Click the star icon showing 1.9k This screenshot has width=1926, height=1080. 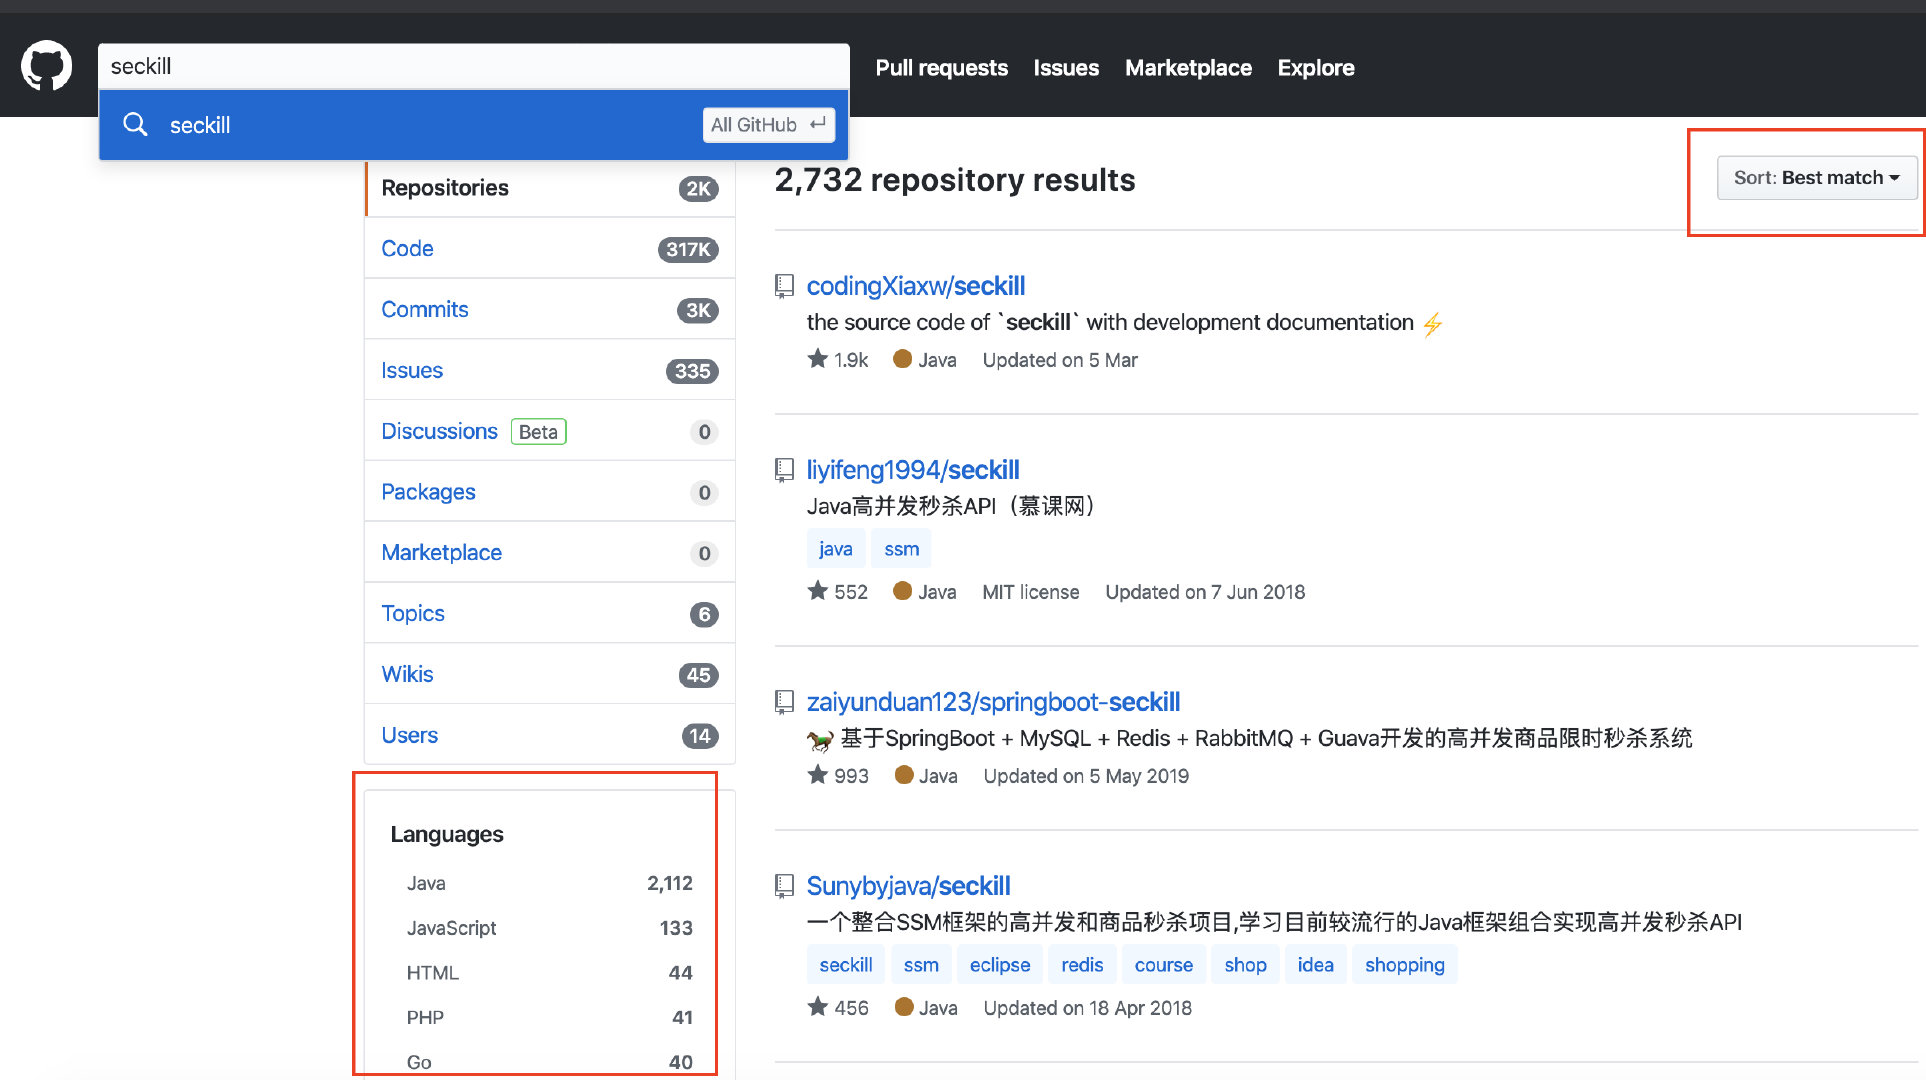pos(818,359)
